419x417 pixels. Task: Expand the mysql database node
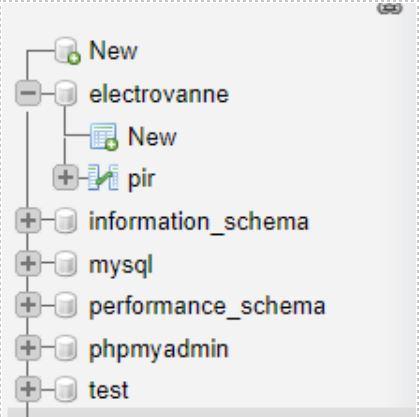[x=28, y=264]
